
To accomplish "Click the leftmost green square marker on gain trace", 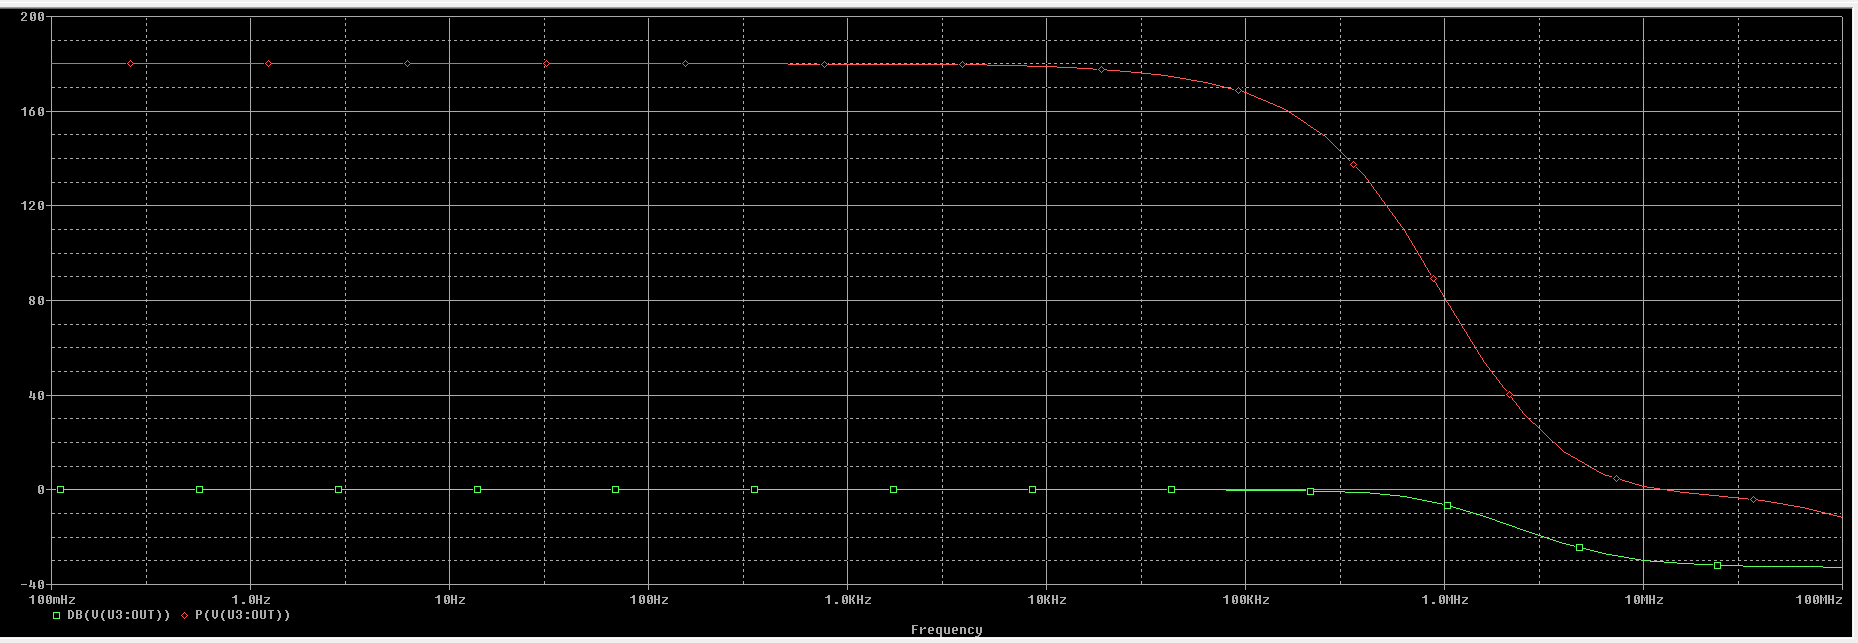I will (61, 490).
